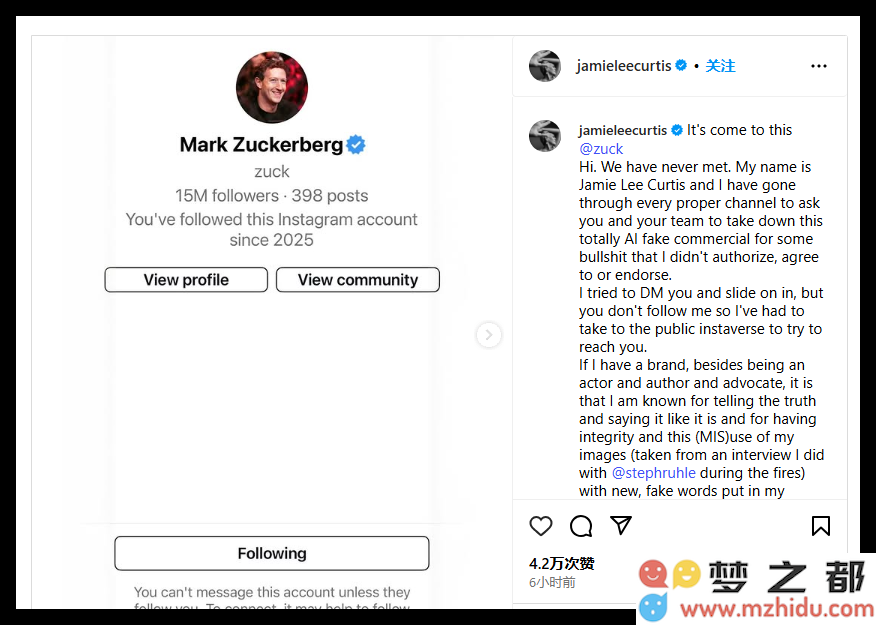Viewport: 876px width, 625px height.
Task: Click the 关注 follow link
Action: click(x=720, y=66)
